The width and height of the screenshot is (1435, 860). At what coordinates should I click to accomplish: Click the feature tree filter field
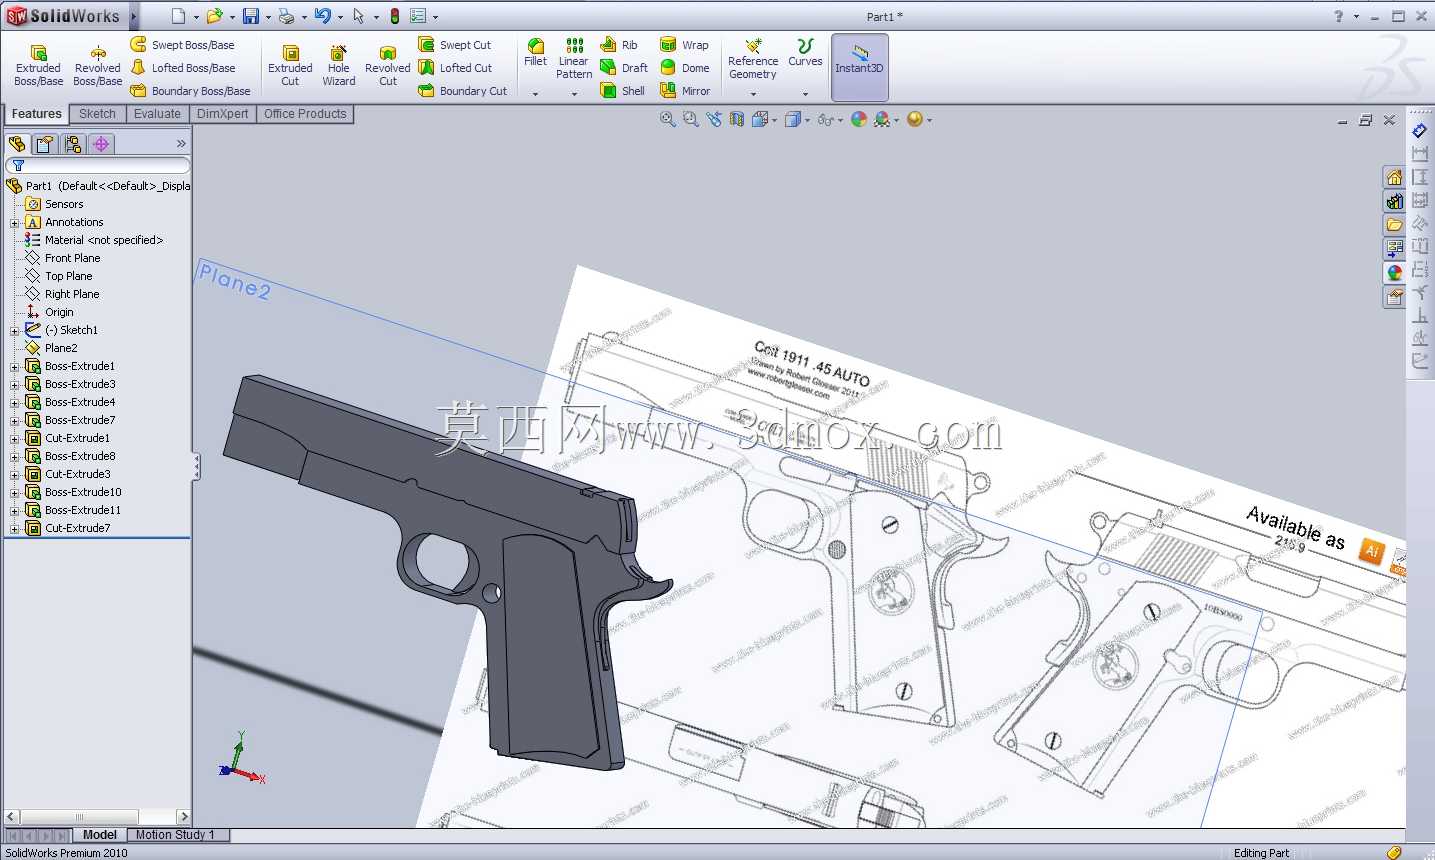pyautogui.click(x=98, y=166)
